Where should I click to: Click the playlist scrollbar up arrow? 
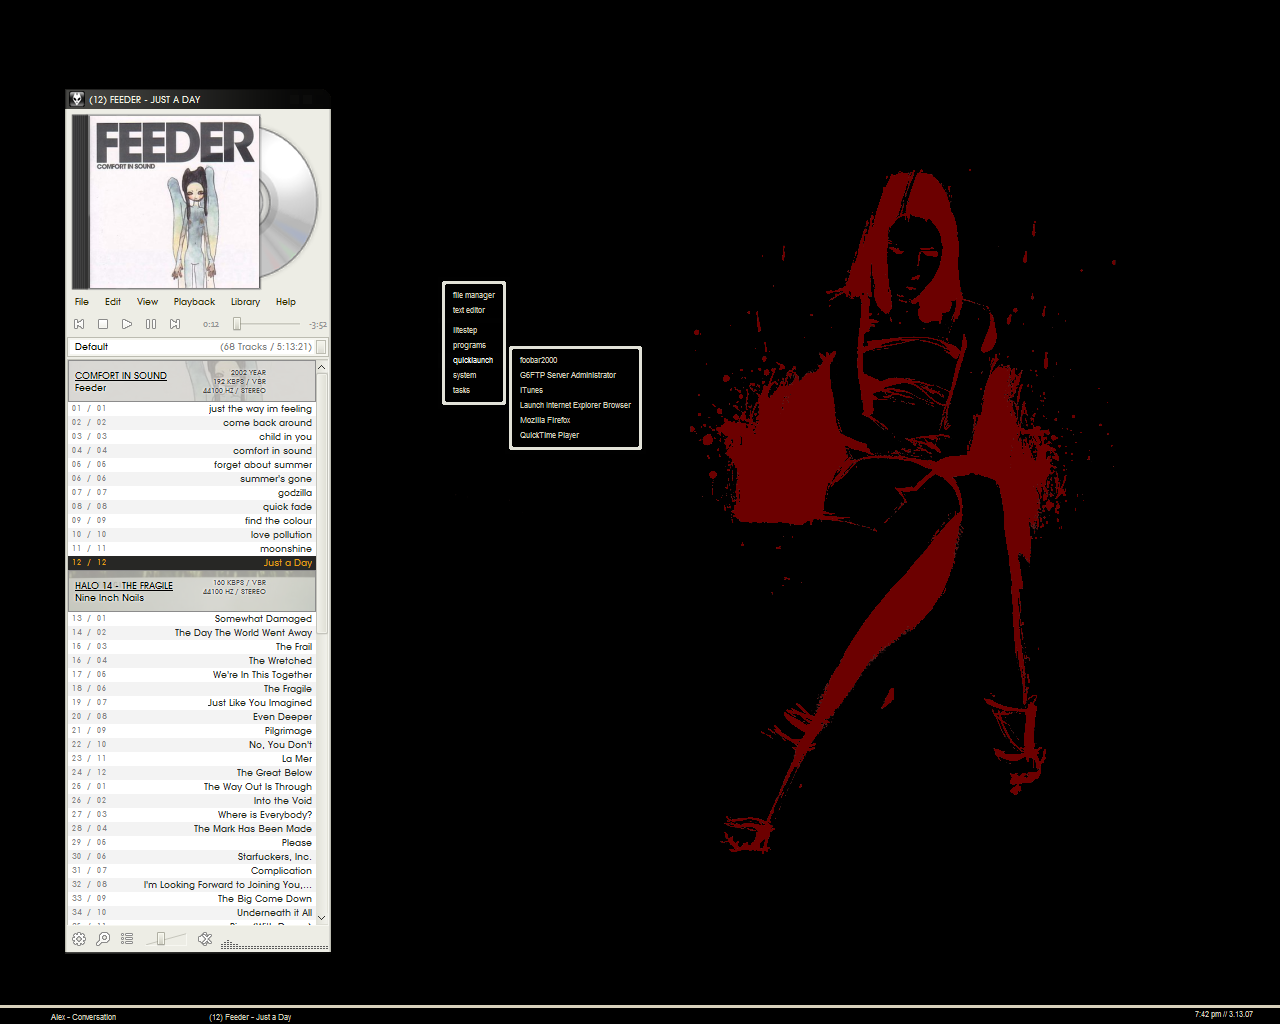tap(322, 367)
